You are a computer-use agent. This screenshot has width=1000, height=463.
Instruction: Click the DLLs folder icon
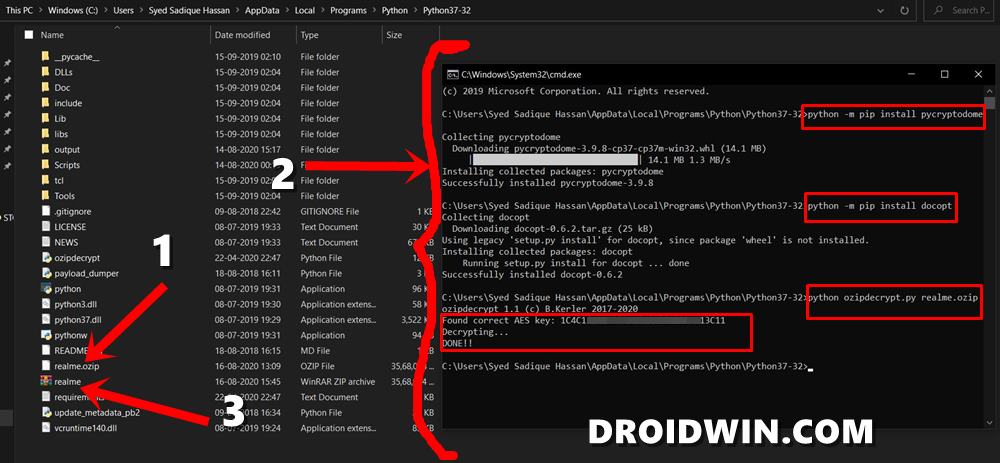(45, 72)
